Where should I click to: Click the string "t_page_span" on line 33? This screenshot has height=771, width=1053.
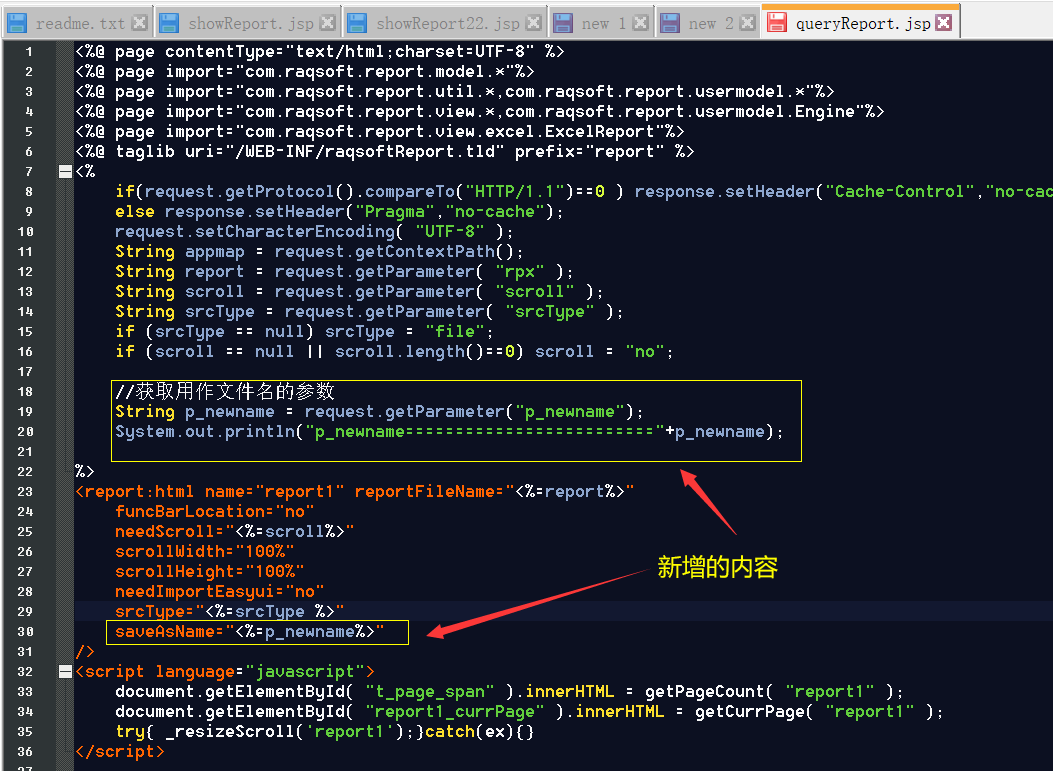[x=430, y=692]
